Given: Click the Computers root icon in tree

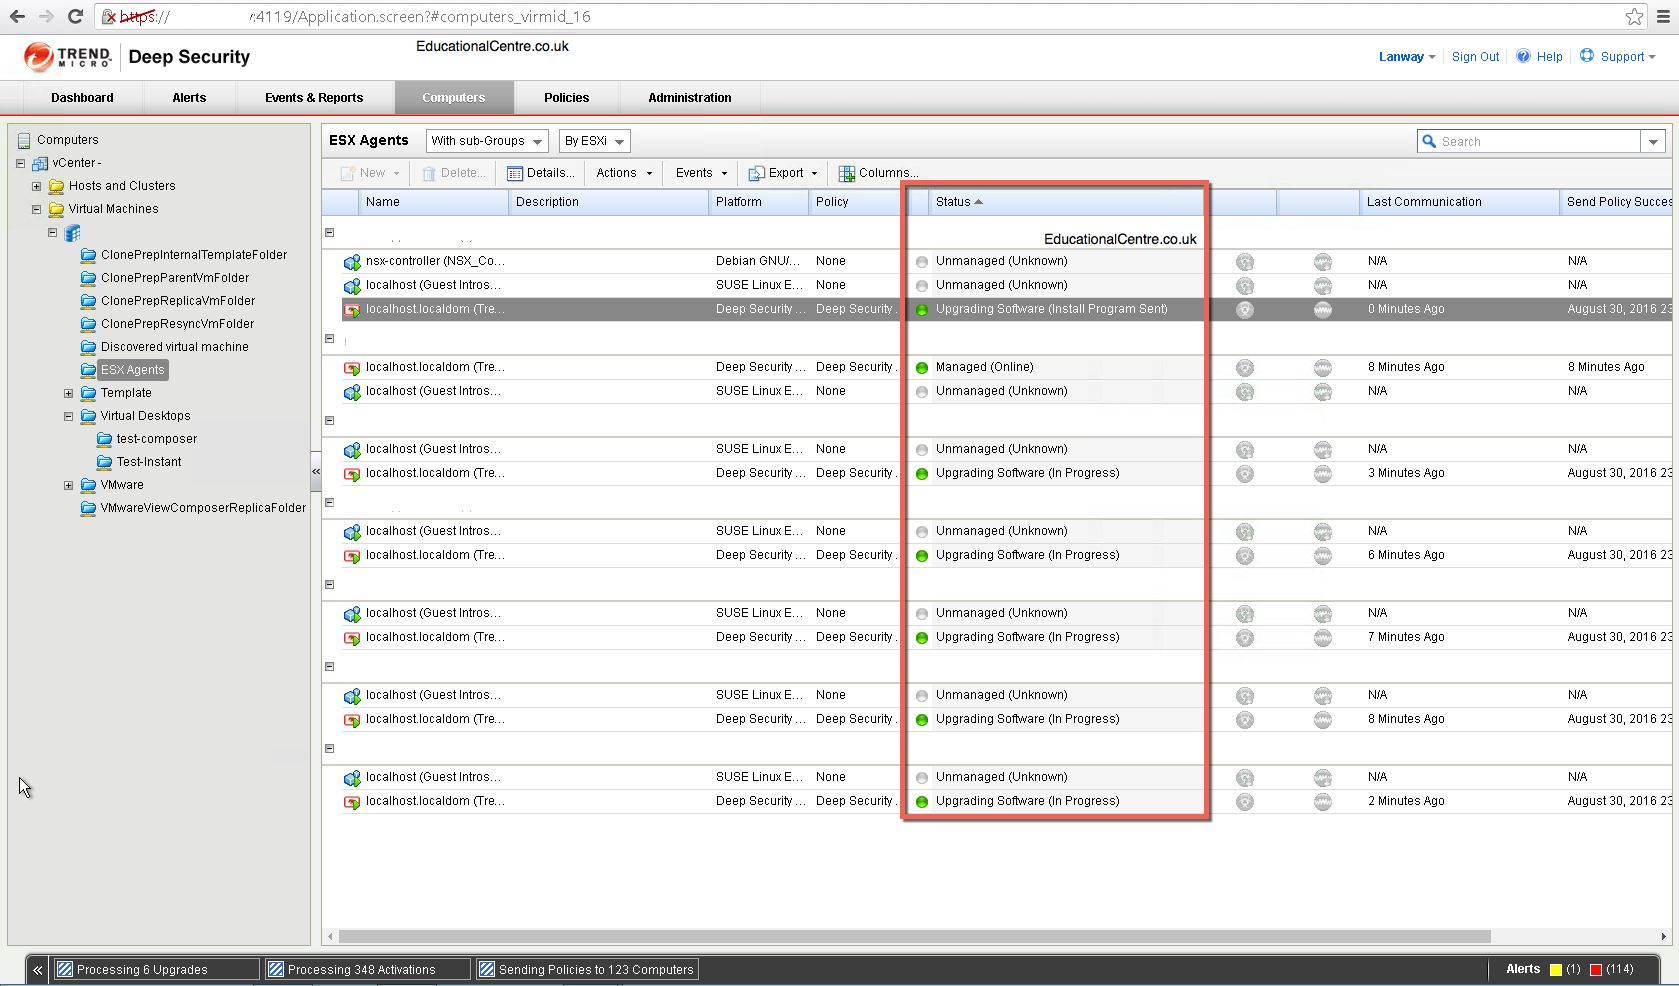Looking at the screenshot, I should [x=24, y=140].
